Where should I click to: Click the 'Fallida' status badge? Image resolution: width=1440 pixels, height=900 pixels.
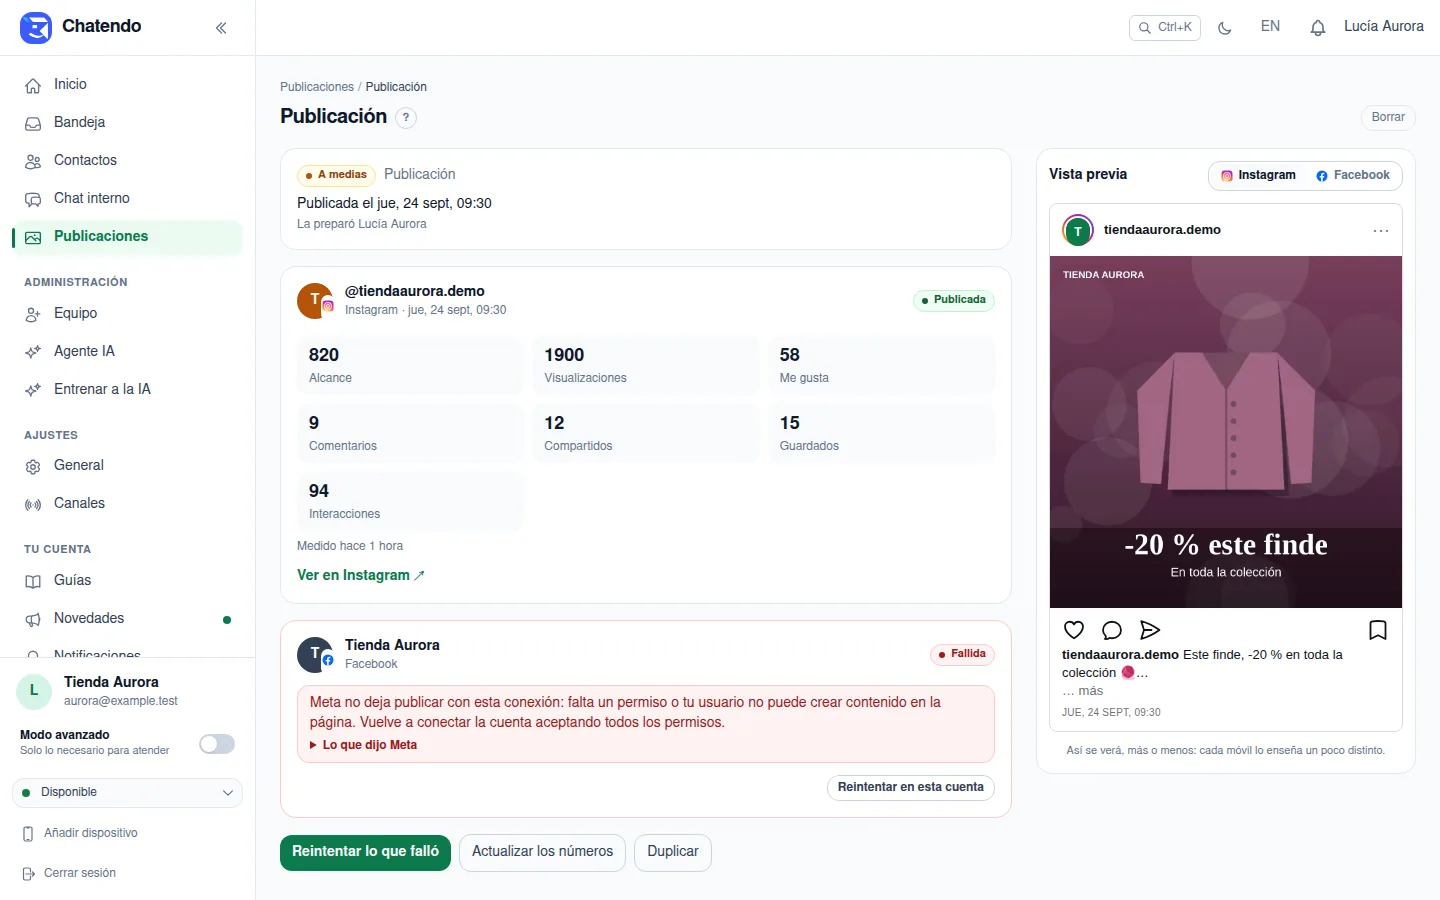(962, 654)
